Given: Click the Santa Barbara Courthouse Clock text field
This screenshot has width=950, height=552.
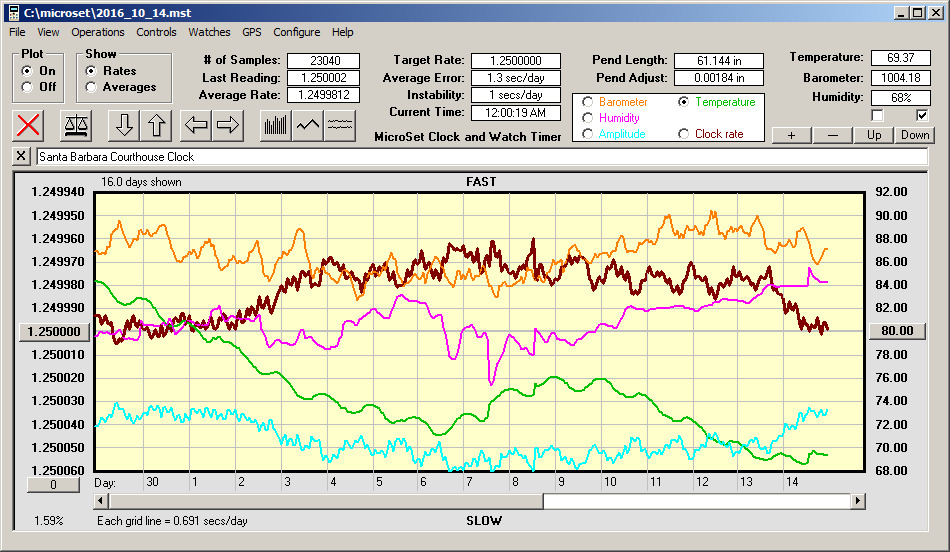Looking at the screenshot, I should click(480, 157).
